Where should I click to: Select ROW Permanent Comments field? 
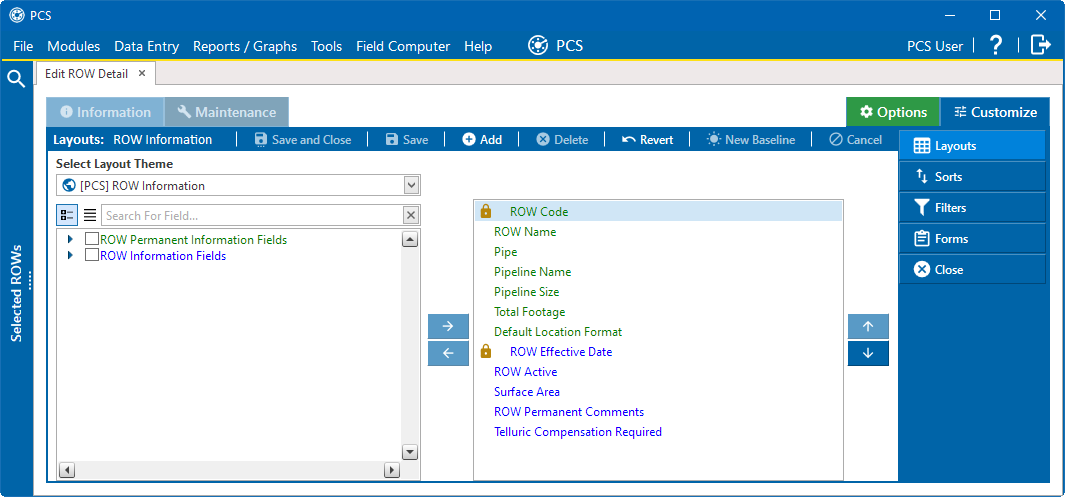[569, 411]
